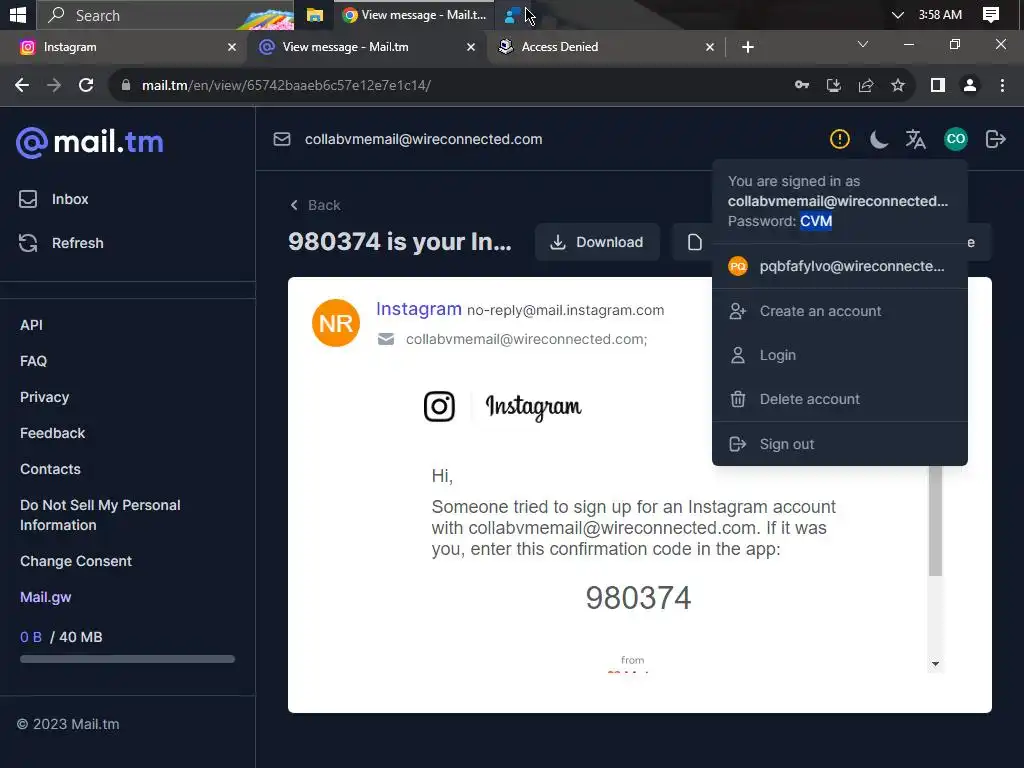The image size is (1024, 768).
Task: Click the taskbar clock showing 3:58 AM
Action: (x=940, y=14)
